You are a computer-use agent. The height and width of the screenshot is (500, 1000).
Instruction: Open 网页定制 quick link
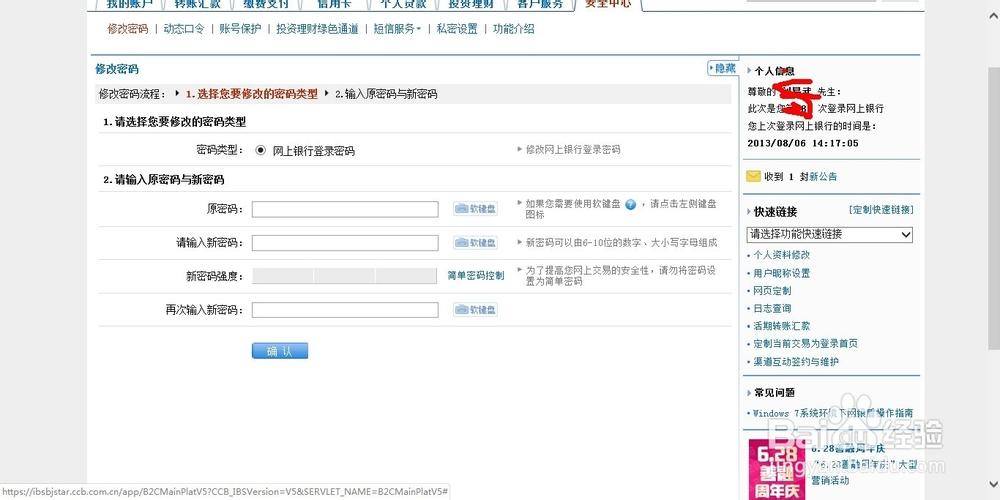click(772, 291)
